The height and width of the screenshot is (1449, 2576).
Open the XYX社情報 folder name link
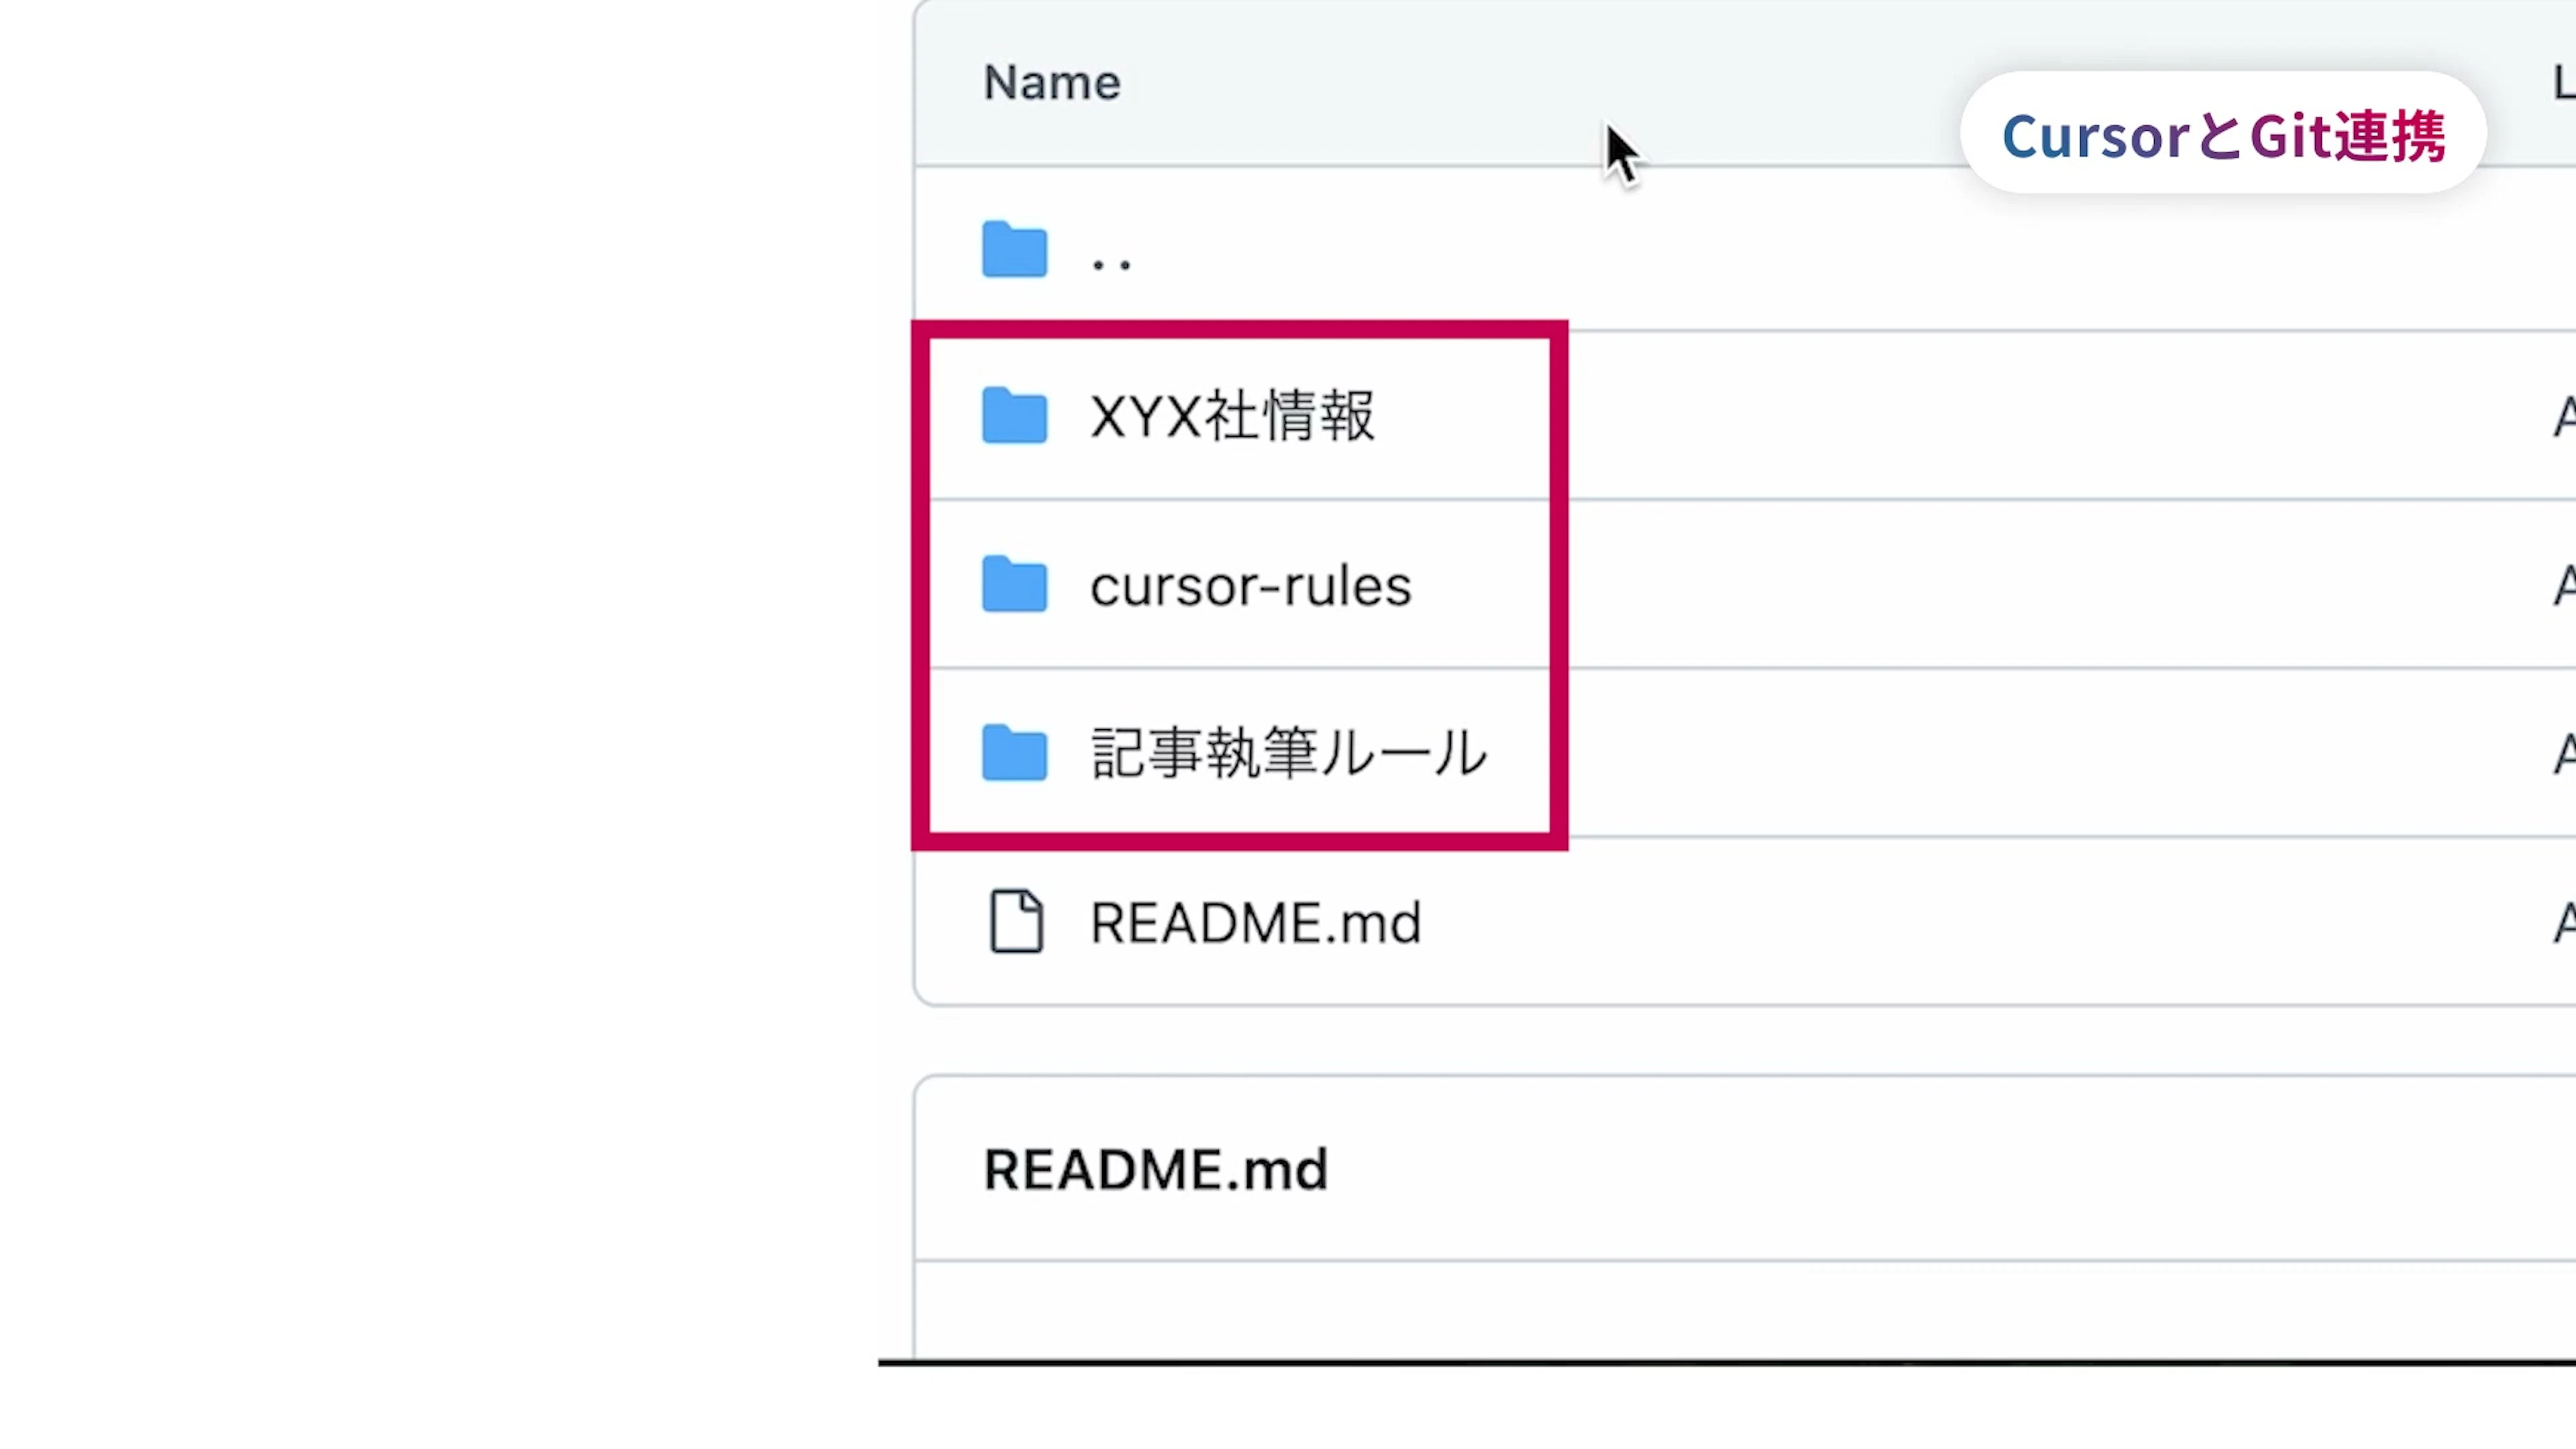pyautogui.click(x=1232, y=415)
